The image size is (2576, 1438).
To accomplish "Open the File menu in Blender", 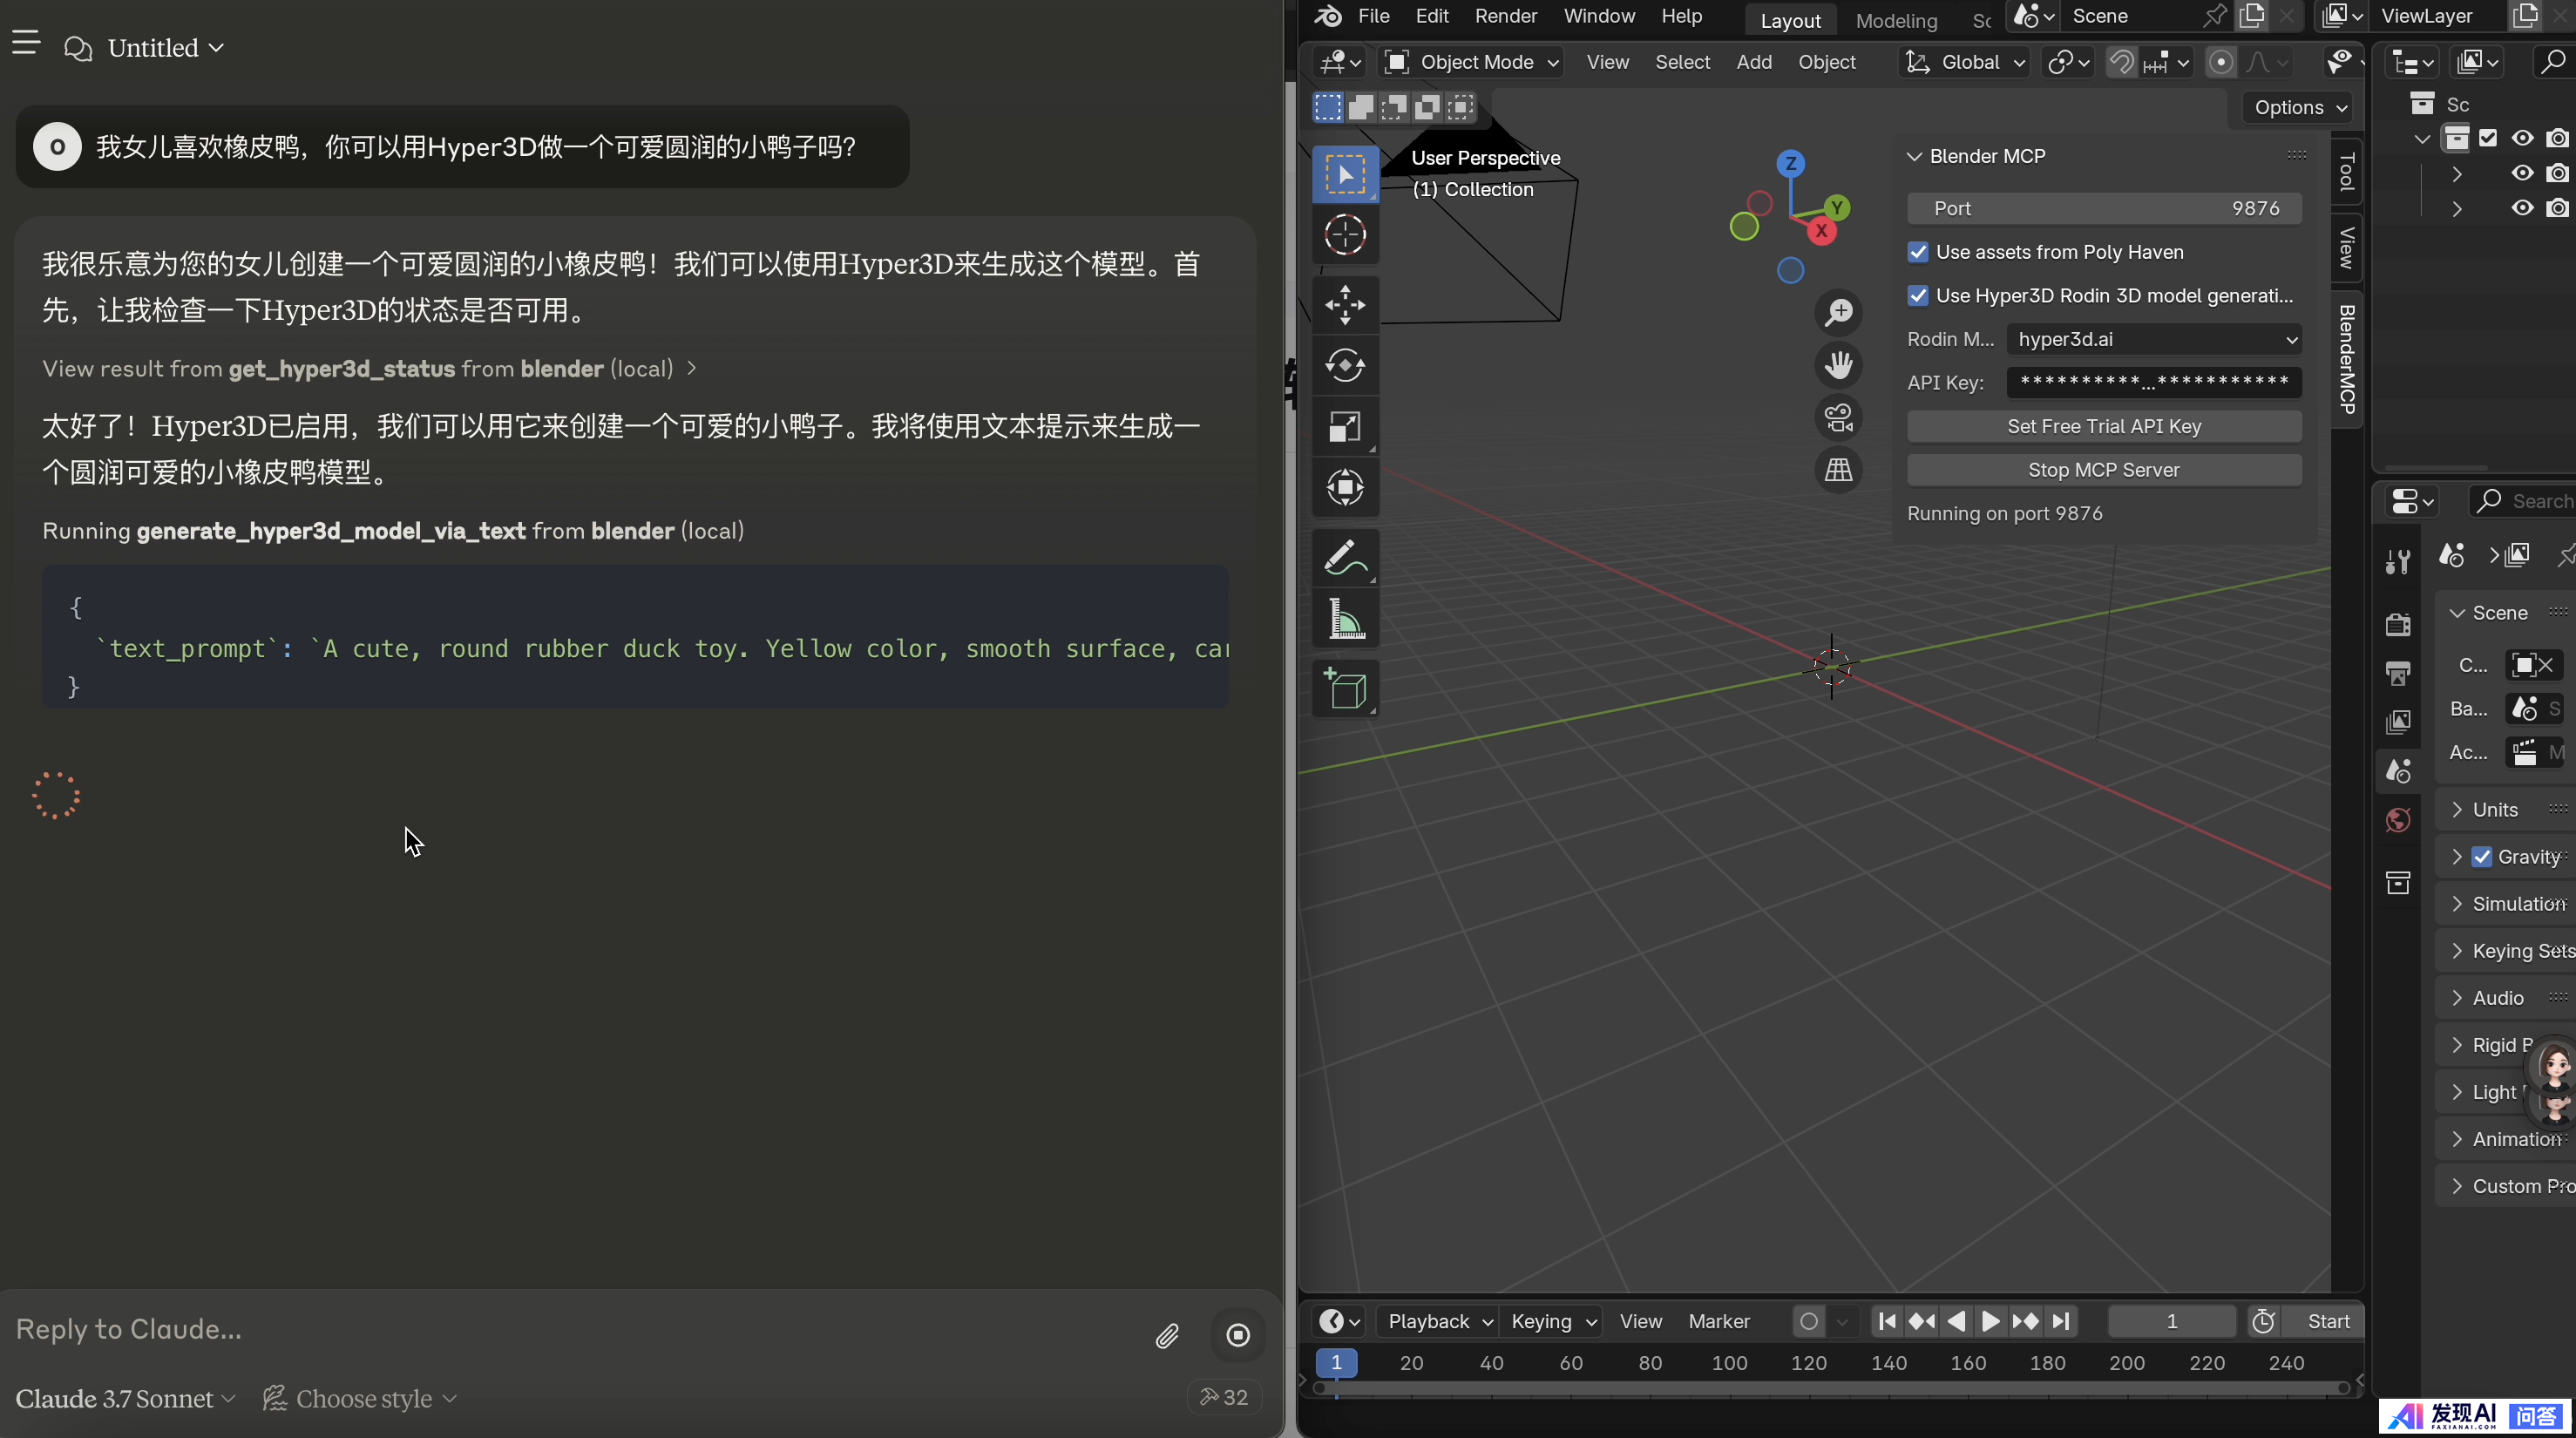I will pos(1373,16).
